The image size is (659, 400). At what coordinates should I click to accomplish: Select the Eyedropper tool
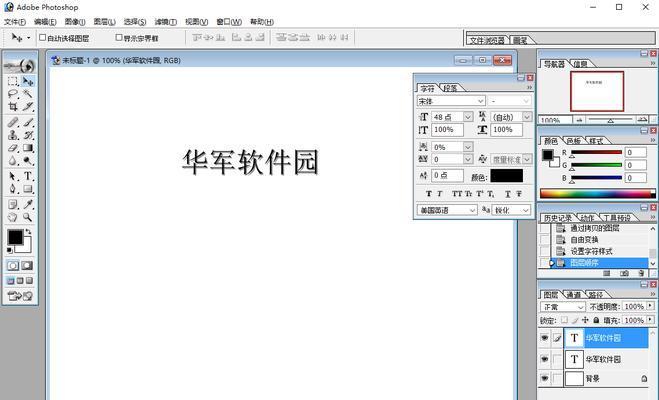(x=28, y=204)
